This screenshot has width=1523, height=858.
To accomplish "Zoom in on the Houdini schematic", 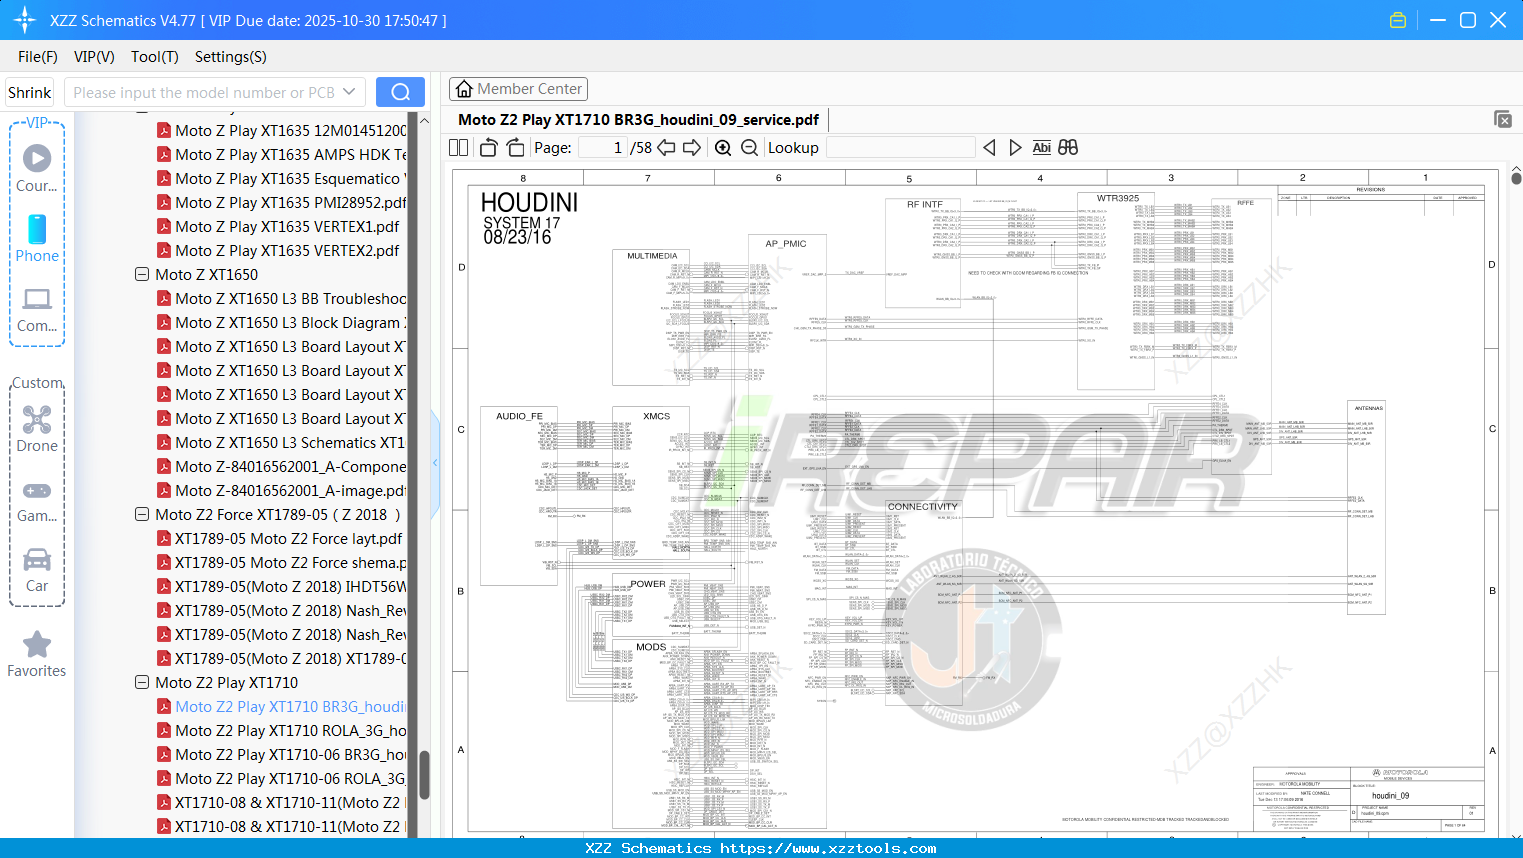I will click(722, 147).
